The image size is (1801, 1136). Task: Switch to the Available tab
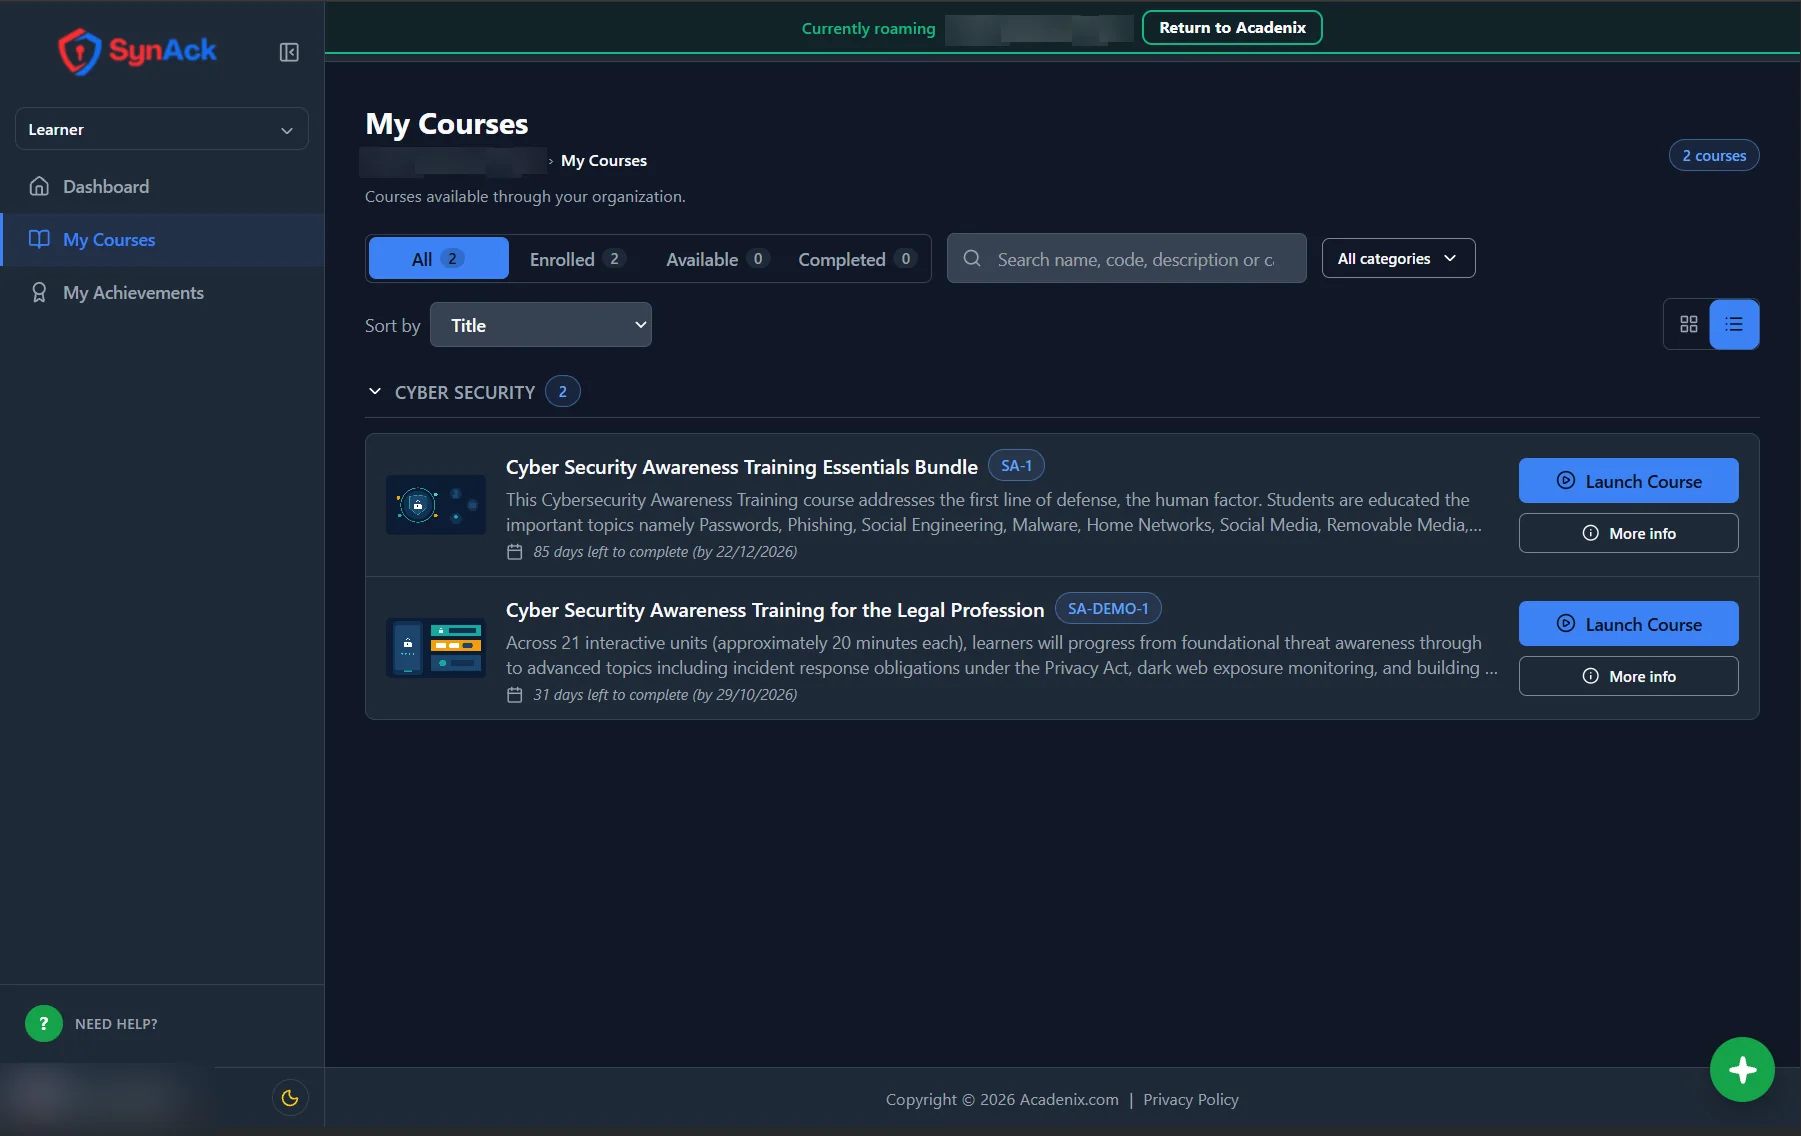[x=717, y=259]
